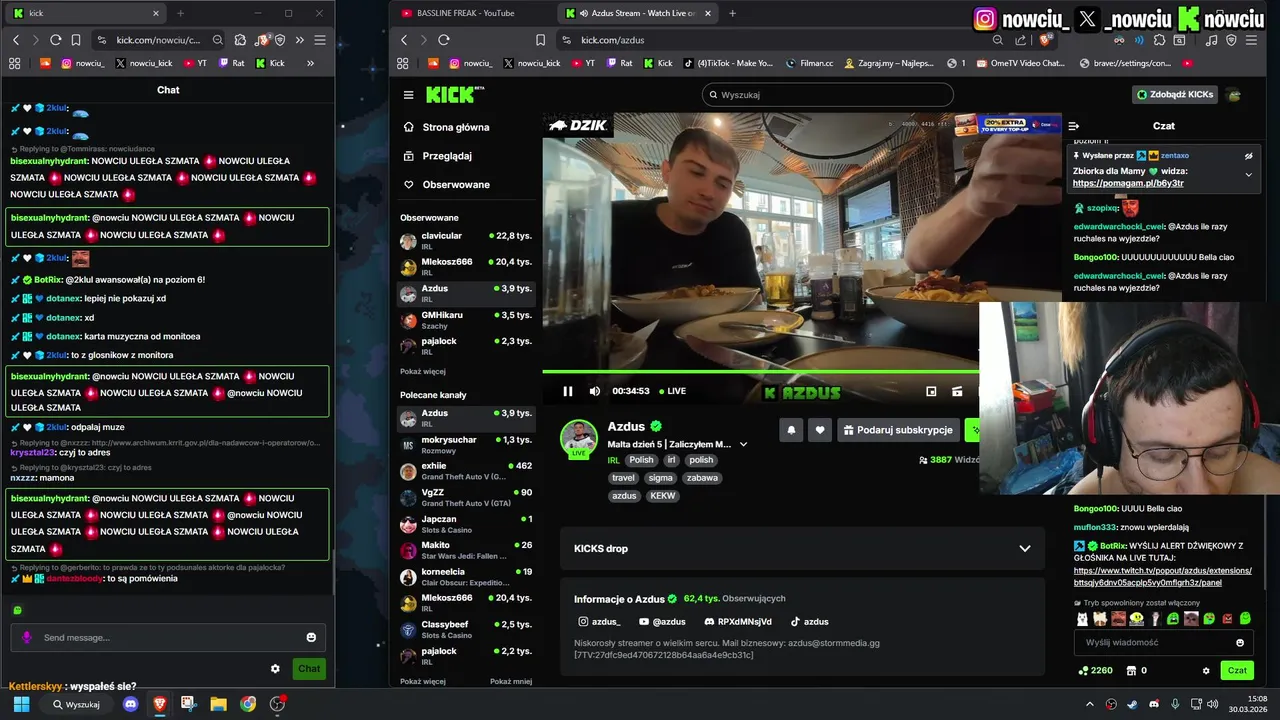Open chat settings gear beside Czat button
Image resolution: width=1280 pixels, height=720 pixels.
[x=1206, y=670]
